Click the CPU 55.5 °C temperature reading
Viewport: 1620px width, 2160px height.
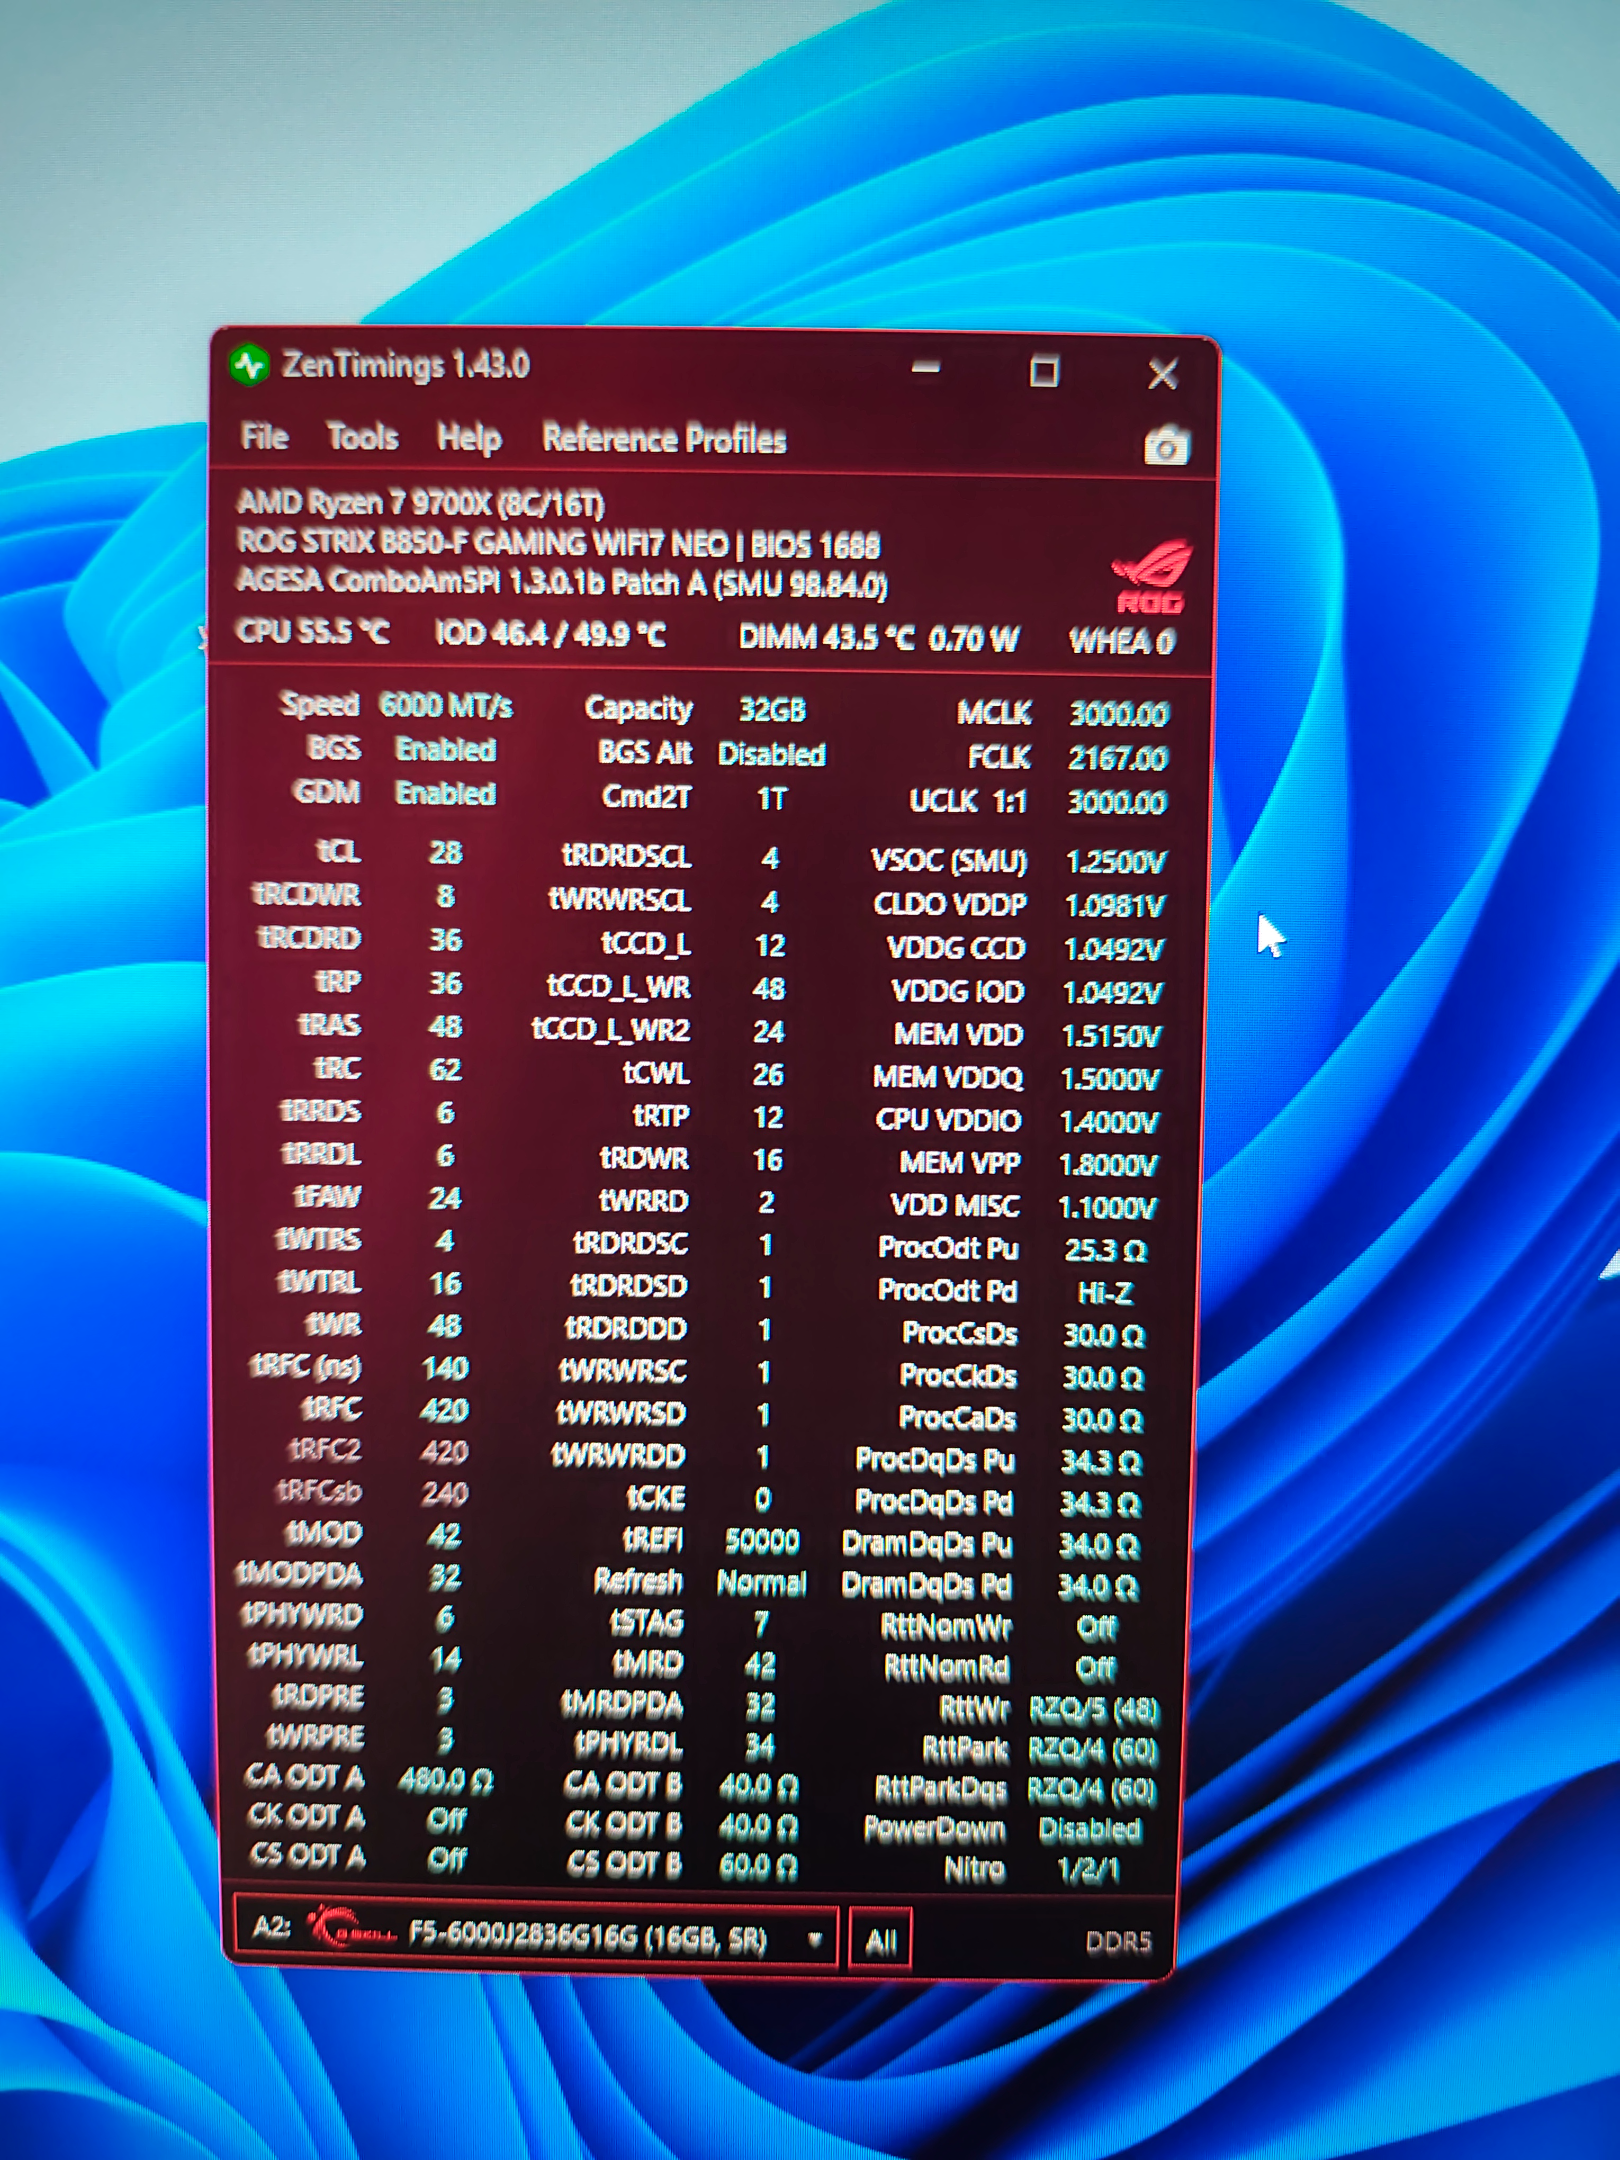312,633
